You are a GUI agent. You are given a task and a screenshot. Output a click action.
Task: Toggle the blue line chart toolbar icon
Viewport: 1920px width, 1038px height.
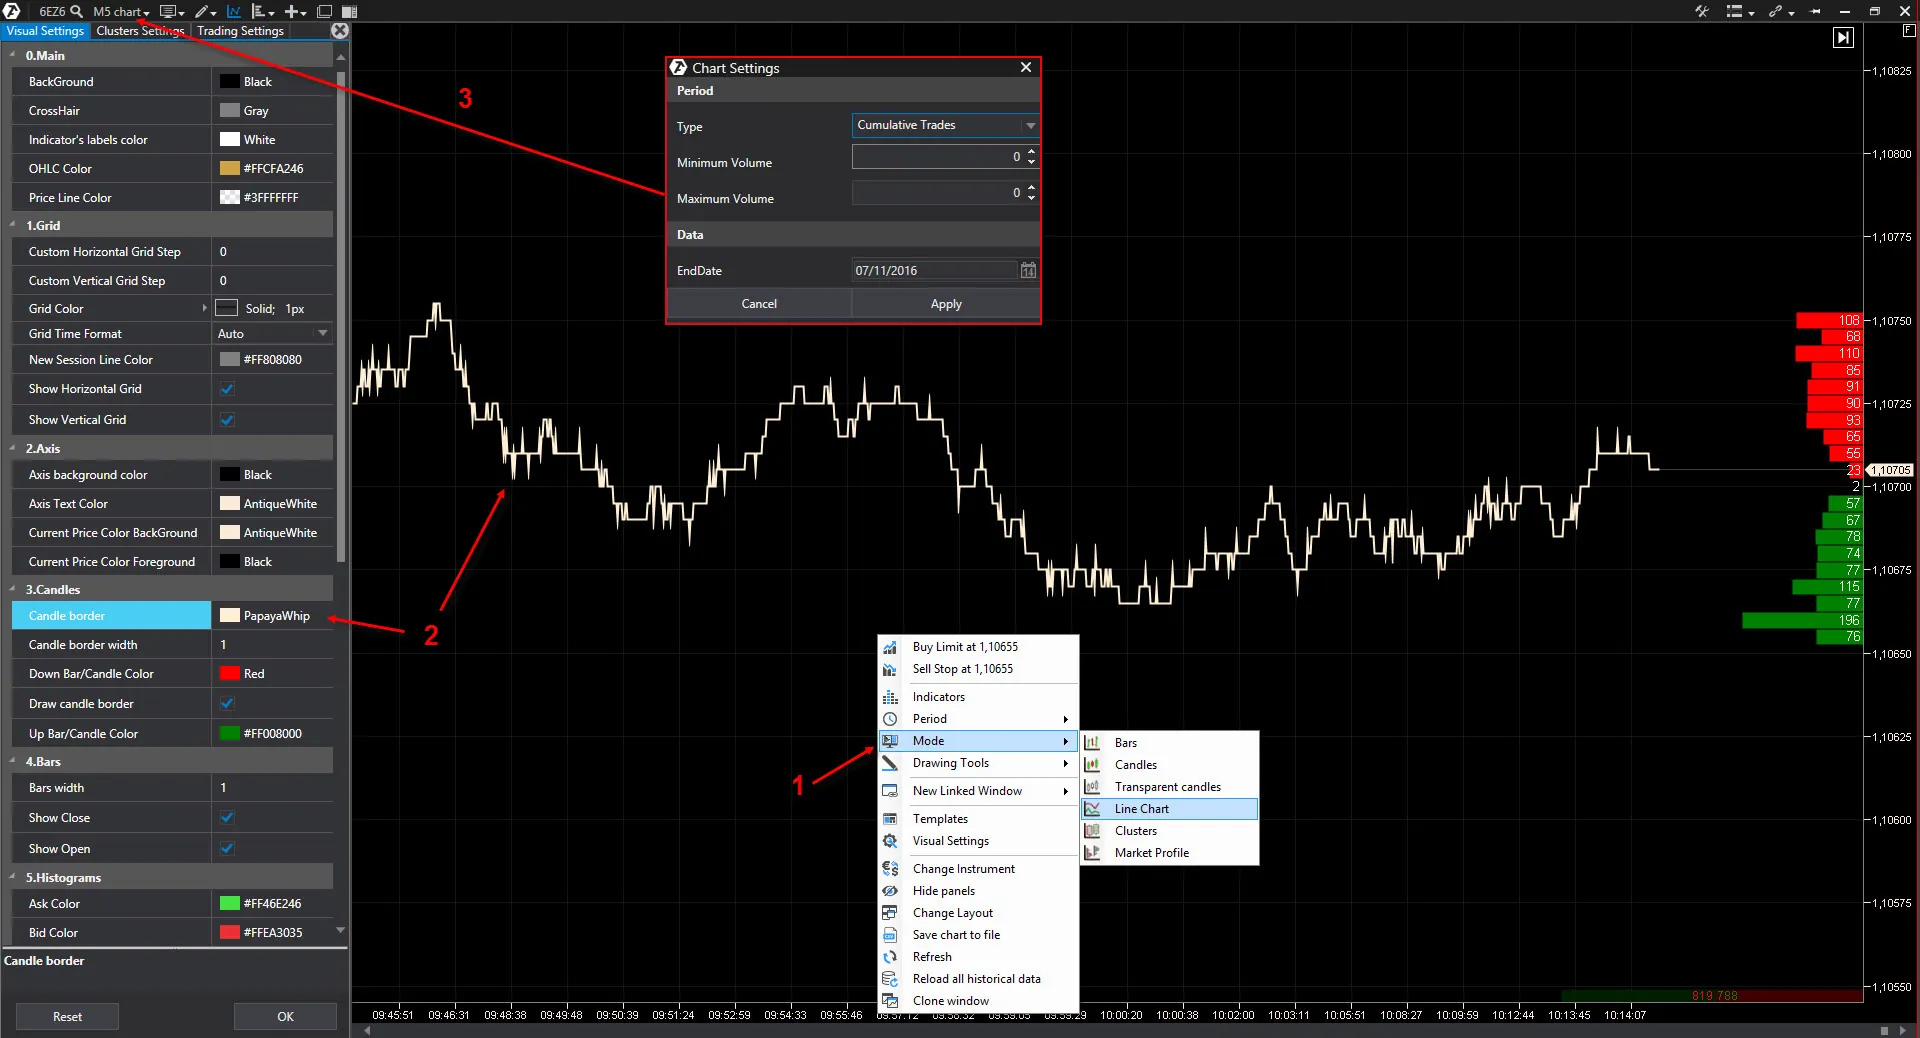coord(234,12)
